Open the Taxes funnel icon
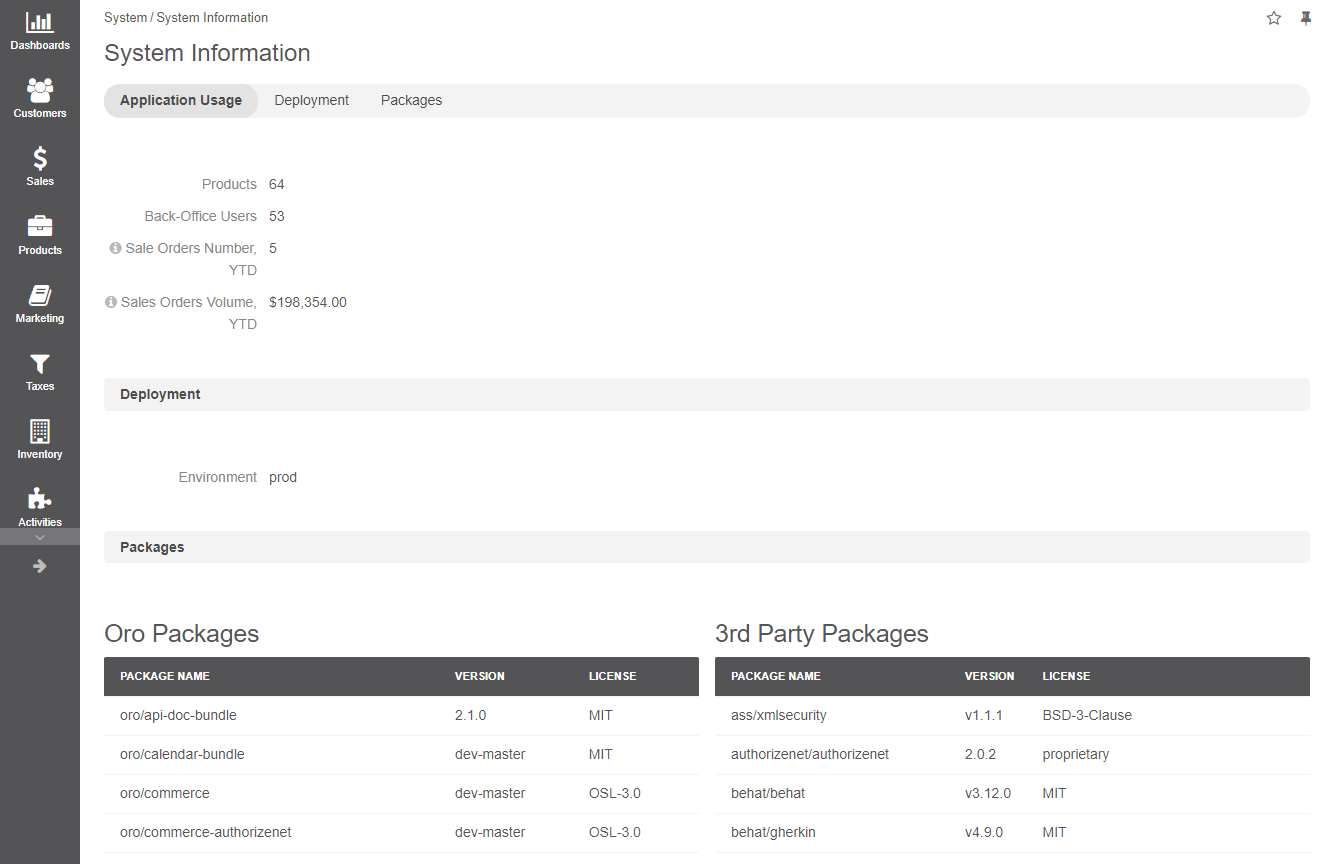The image size is (1324, 864). (40, 363)
